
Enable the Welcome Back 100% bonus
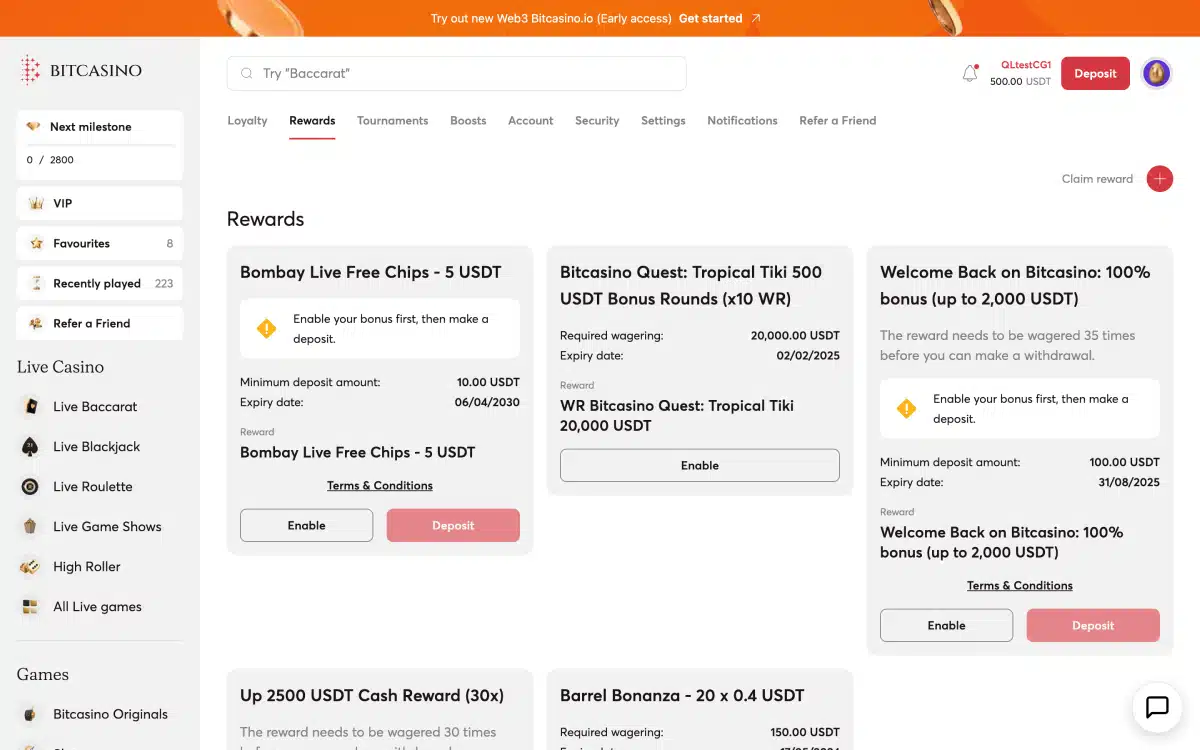coord(946,625)
